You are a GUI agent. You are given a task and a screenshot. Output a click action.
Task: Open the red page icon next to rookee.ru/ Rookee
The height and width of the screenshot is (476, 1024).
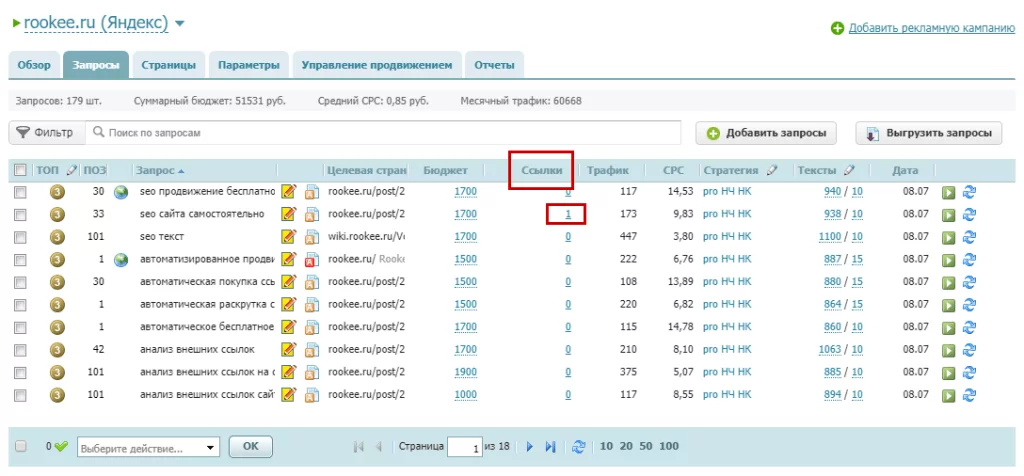(312, 259)
